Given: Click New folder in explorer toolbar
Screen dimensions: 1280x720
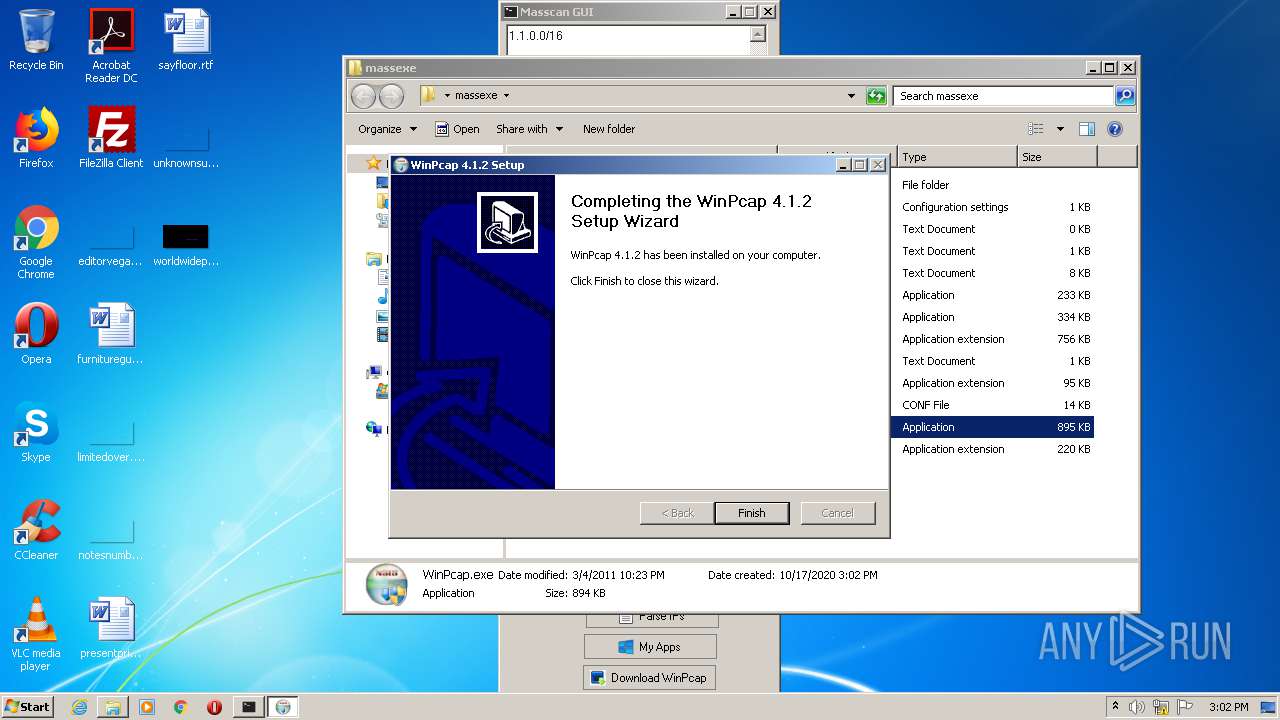Looking at the screenshot, I should point(609,129).
